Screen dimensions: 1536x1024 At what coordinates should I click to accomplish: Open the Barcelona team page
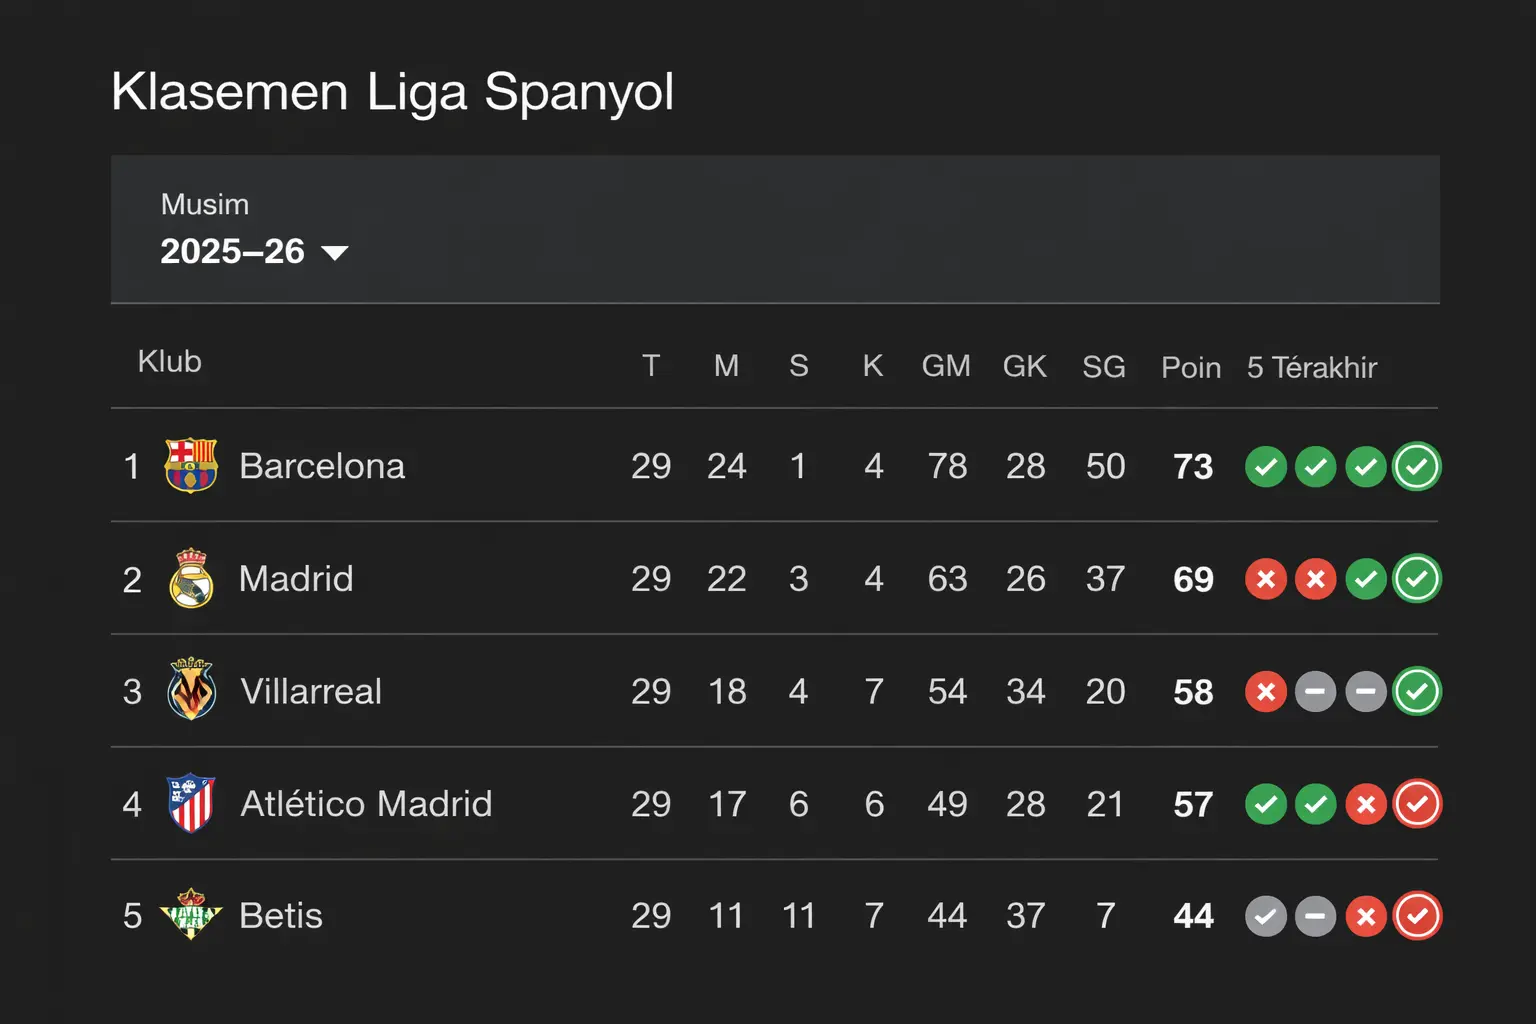(321, 466)
